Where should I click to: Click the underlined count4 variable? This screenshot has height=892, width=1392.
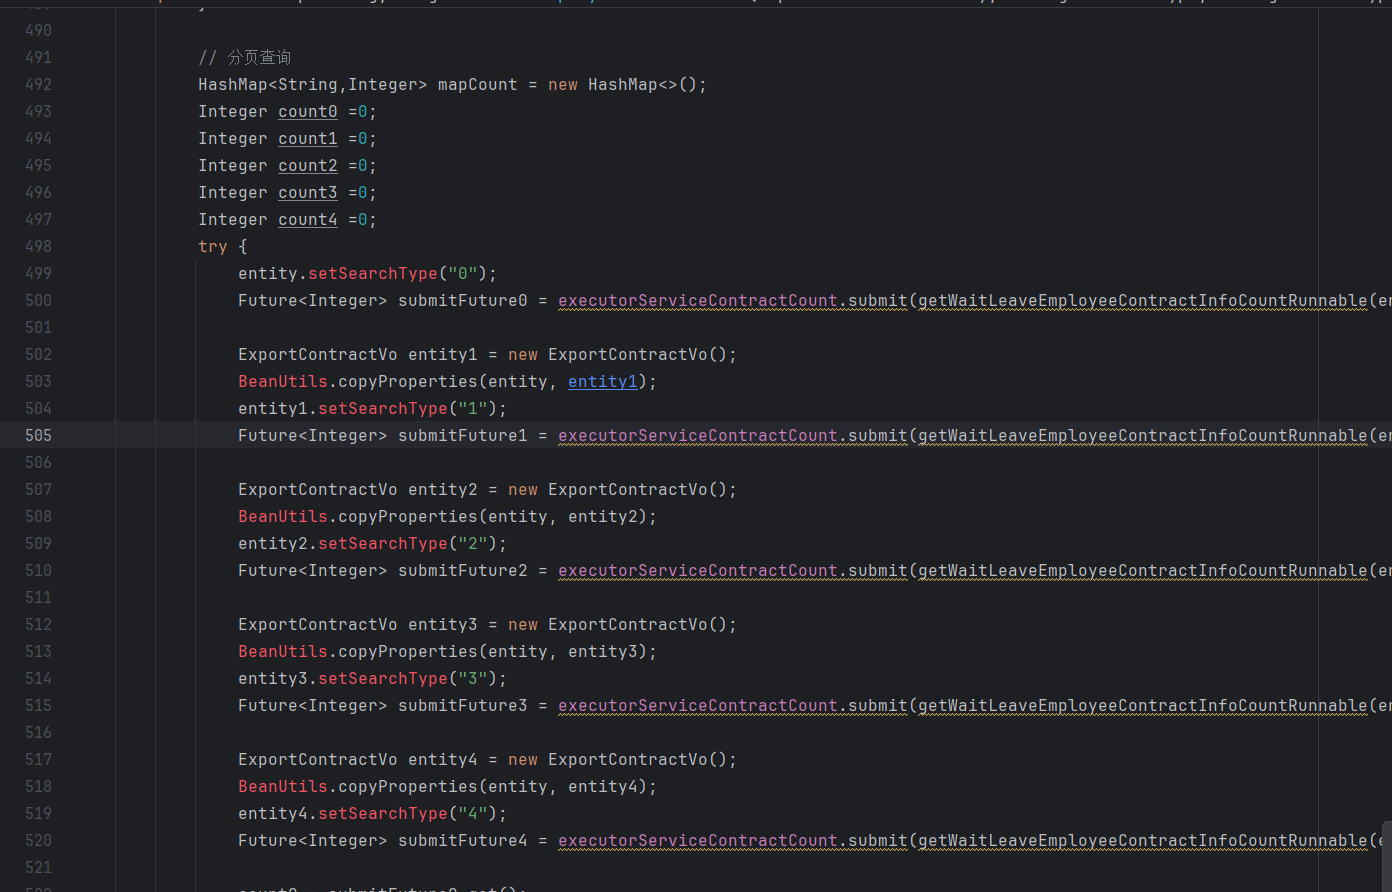click(x=308, y=219)
